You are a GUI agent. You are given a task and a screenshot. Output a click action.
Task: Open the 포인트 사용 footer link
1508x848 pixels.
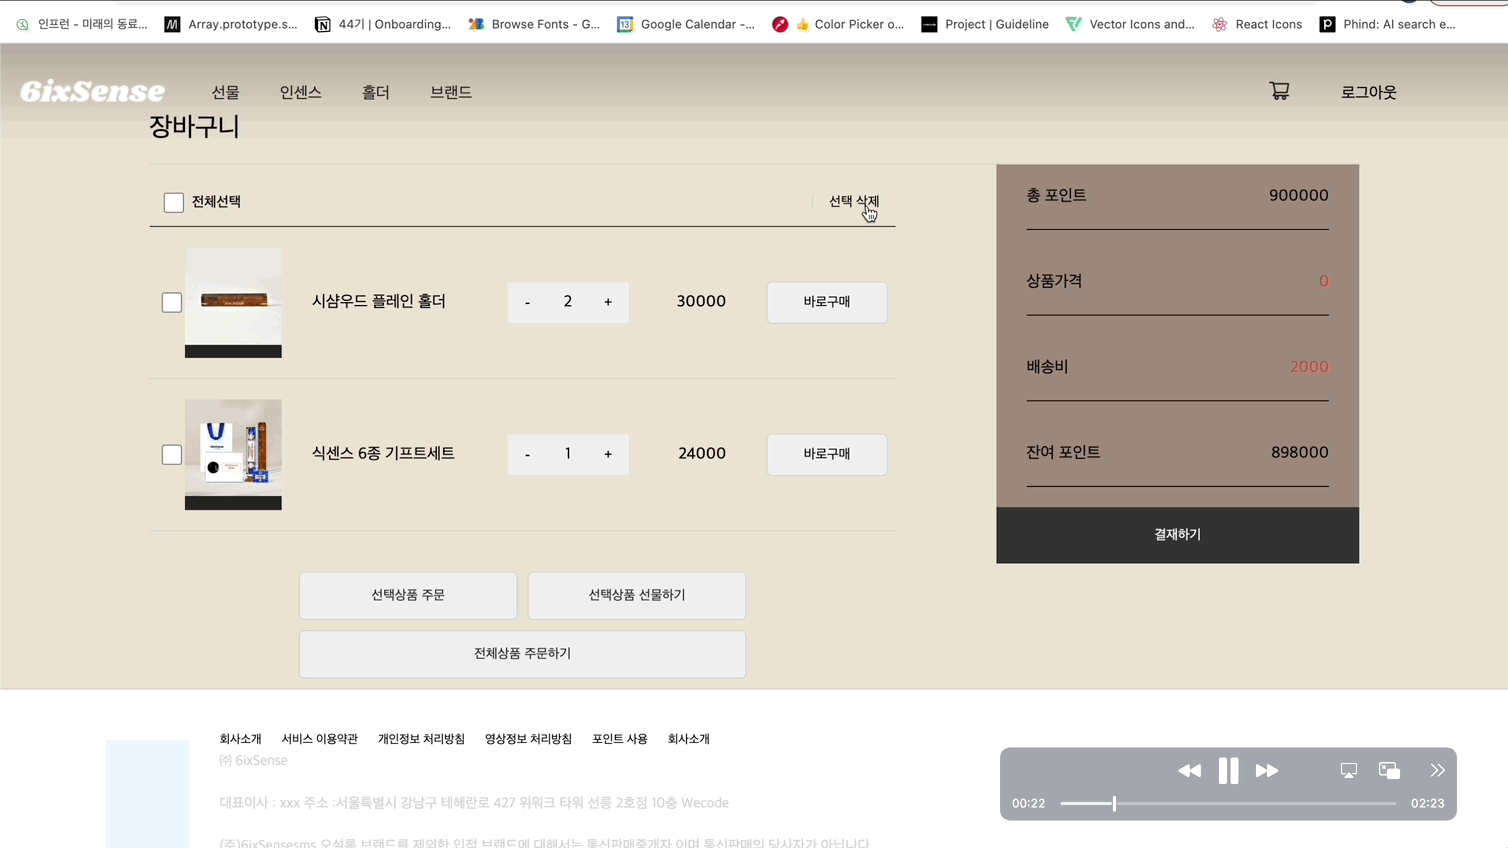pos(620,739)
